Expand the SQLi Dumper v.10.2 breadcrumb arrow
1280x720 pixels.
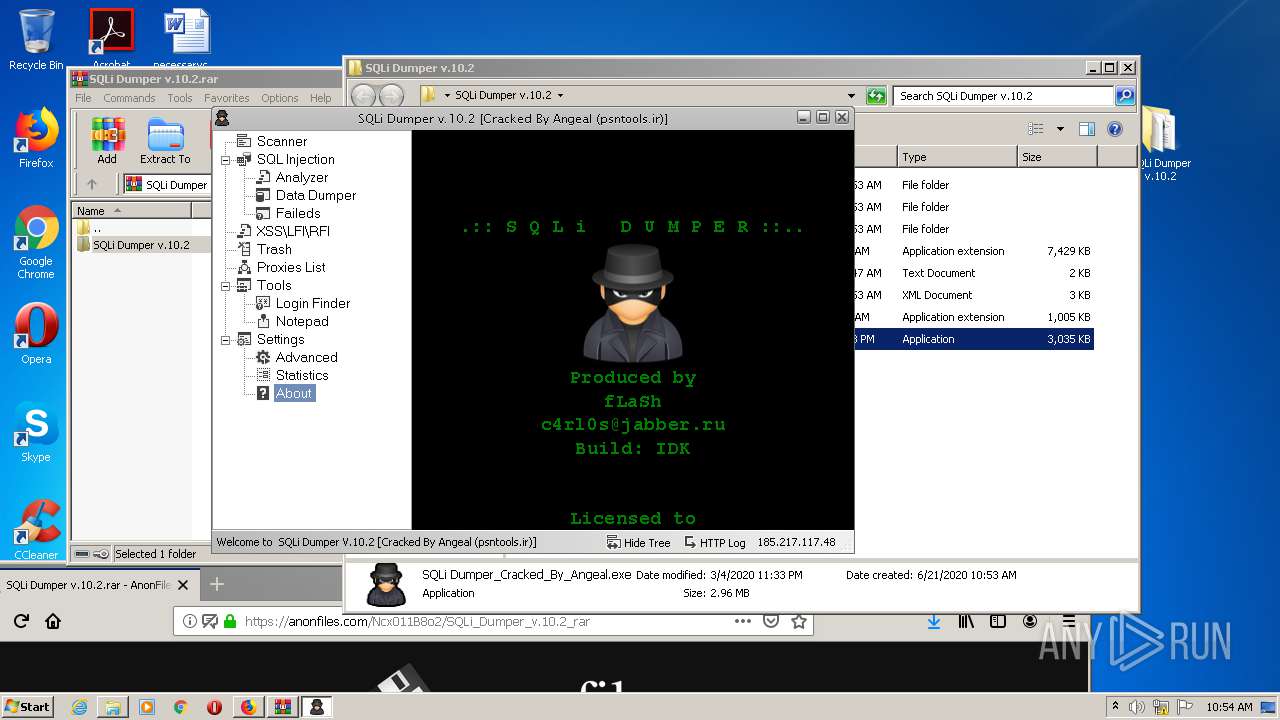[560, 96]
